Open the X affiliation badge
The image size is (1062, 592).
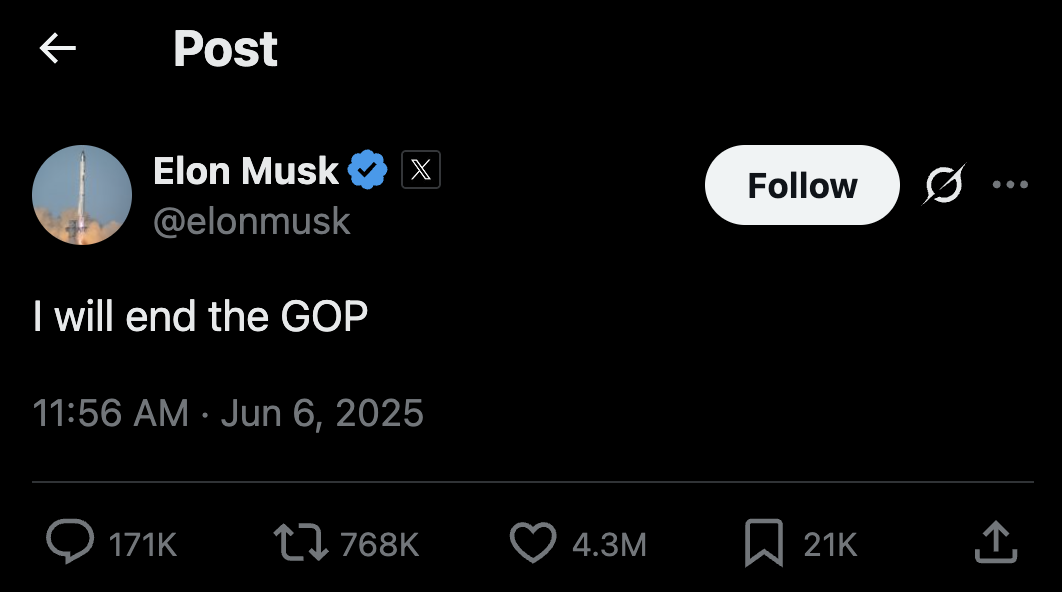(421, 169)
